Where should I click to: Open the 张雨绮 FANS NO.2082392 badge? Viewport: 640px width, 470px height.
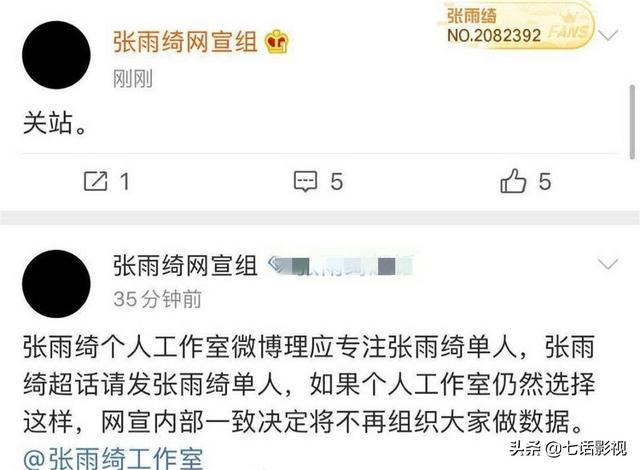[x=516, y=26]
